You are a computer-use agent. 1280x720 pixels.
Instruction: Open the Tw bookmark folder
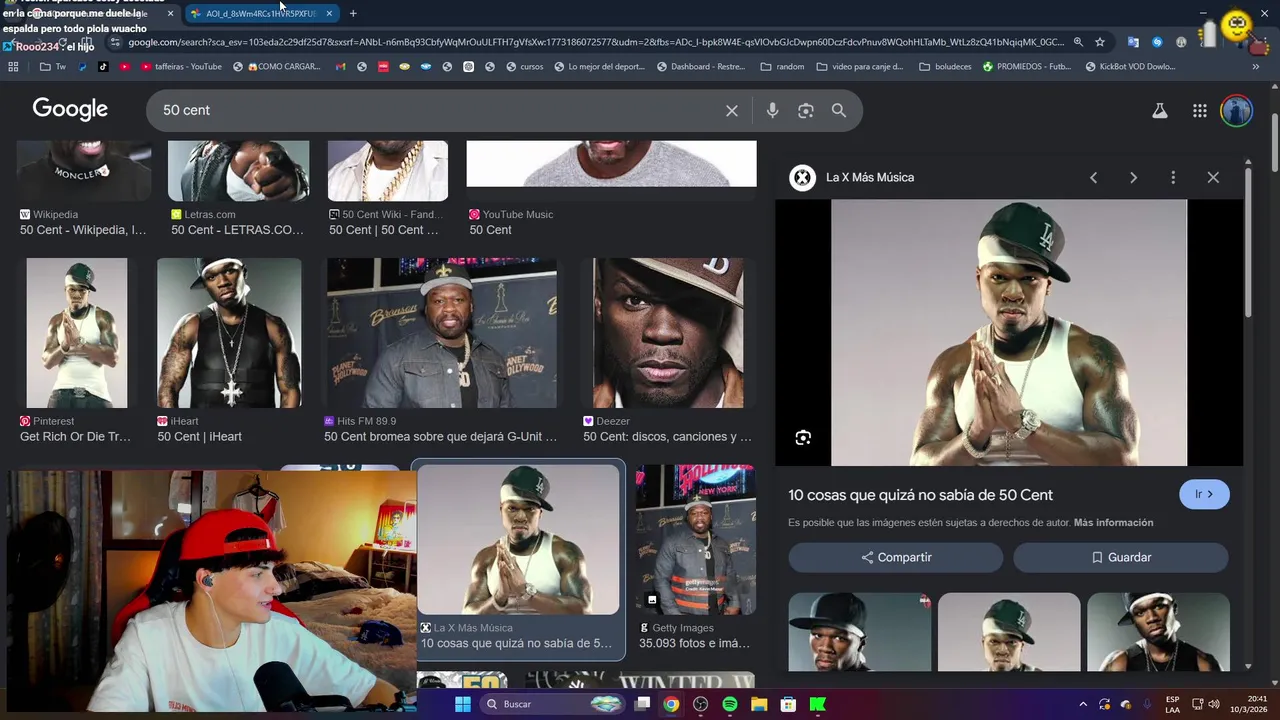(x=53, y=67)
